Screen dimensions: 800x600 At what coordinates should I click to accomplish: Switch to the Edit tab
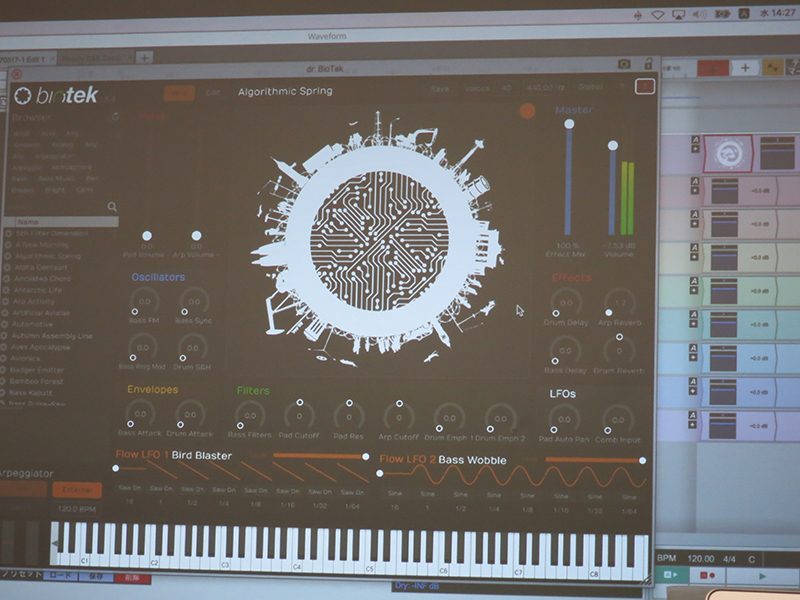pyautogui.click(x=213, y=93)
